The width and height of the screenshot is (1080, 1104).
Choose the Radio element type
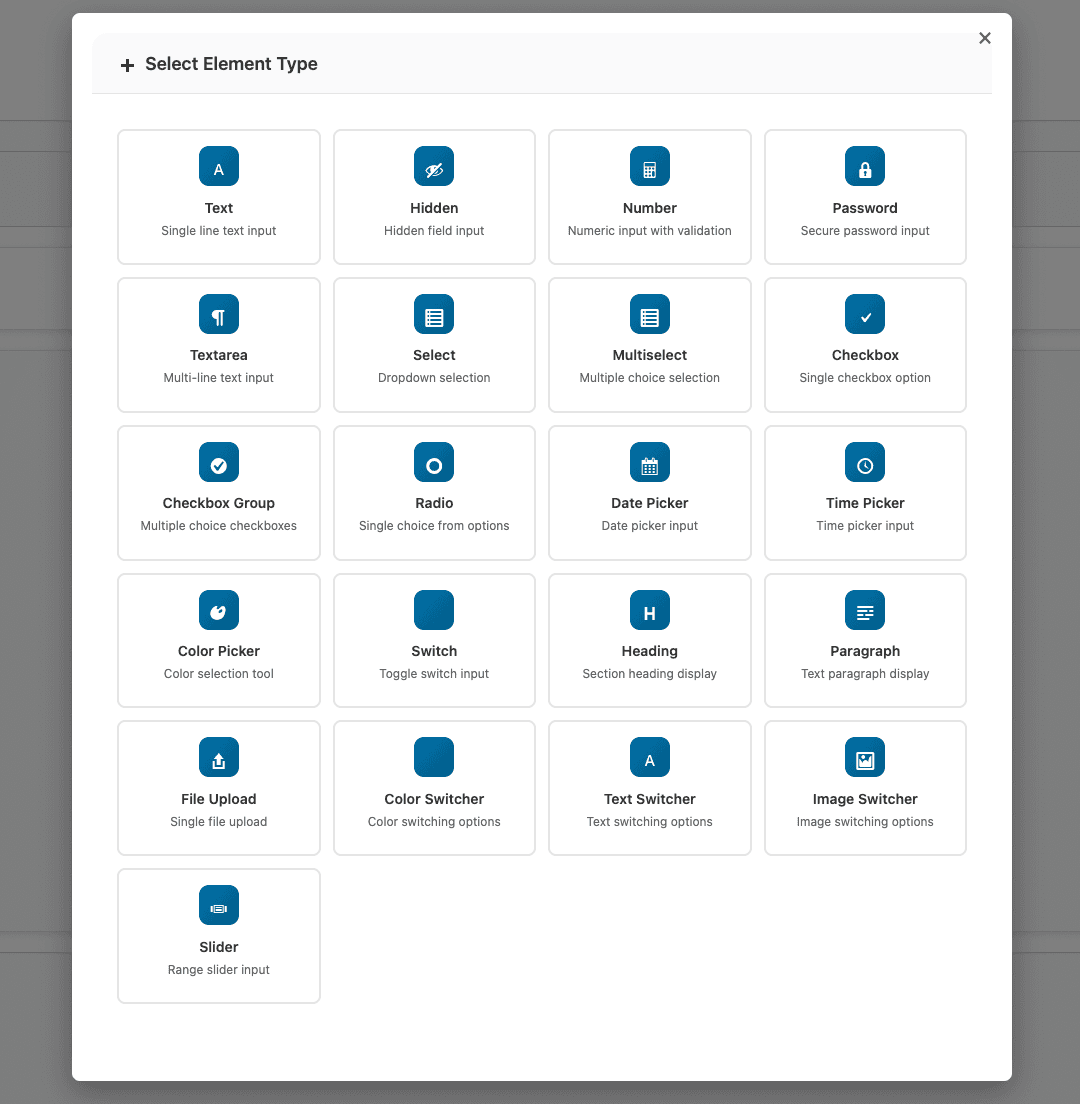tap(434, 493)
